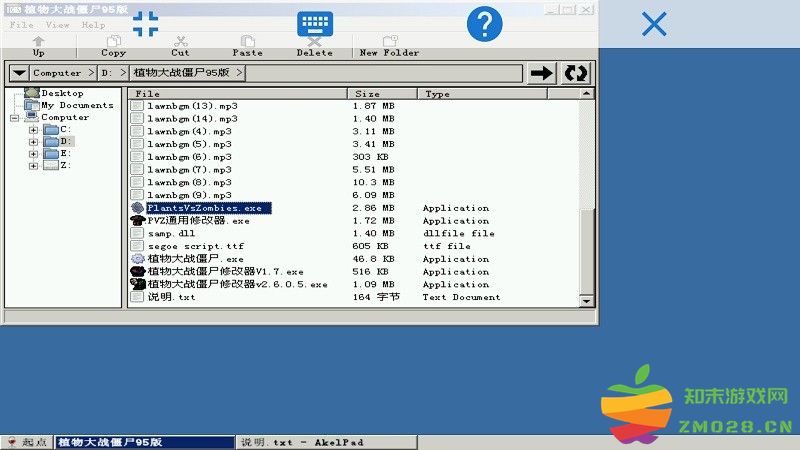This screenshot has width=800, height=450.
Task: Click the Computer breadcrumb in address bar
Action: (x=57, y=73)
